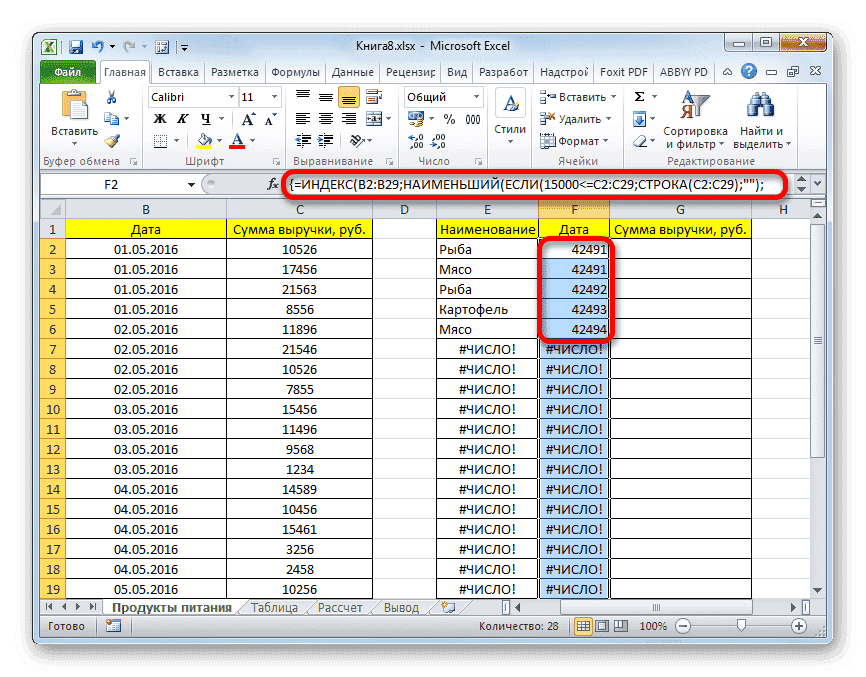Select the AutoSum (Σ) icon

(638, 96)
